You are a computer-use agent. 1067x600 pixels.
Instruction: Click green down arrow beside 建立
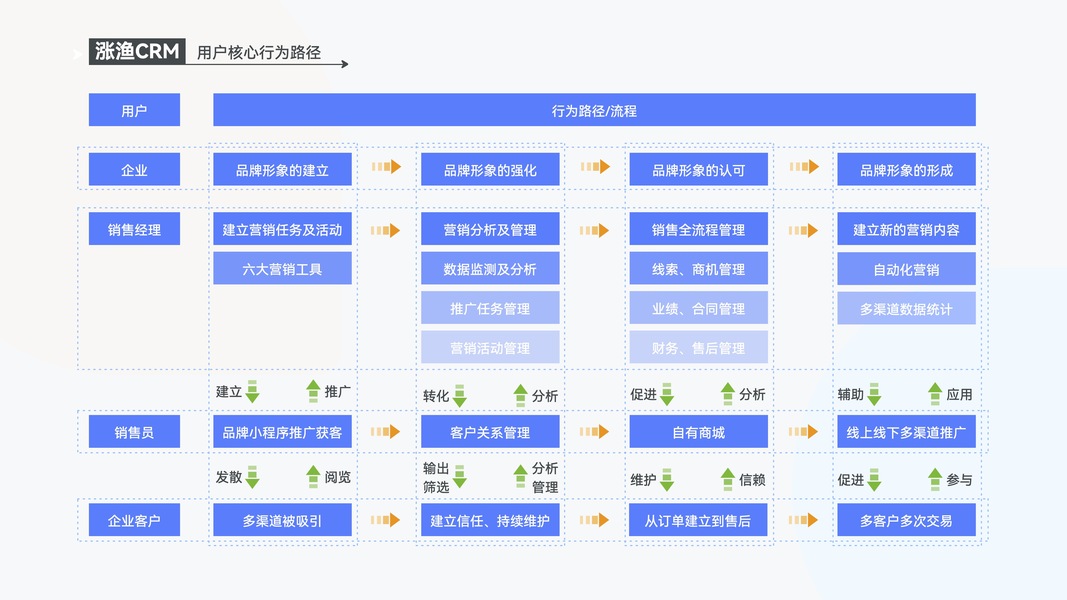[x=252, y=392]
